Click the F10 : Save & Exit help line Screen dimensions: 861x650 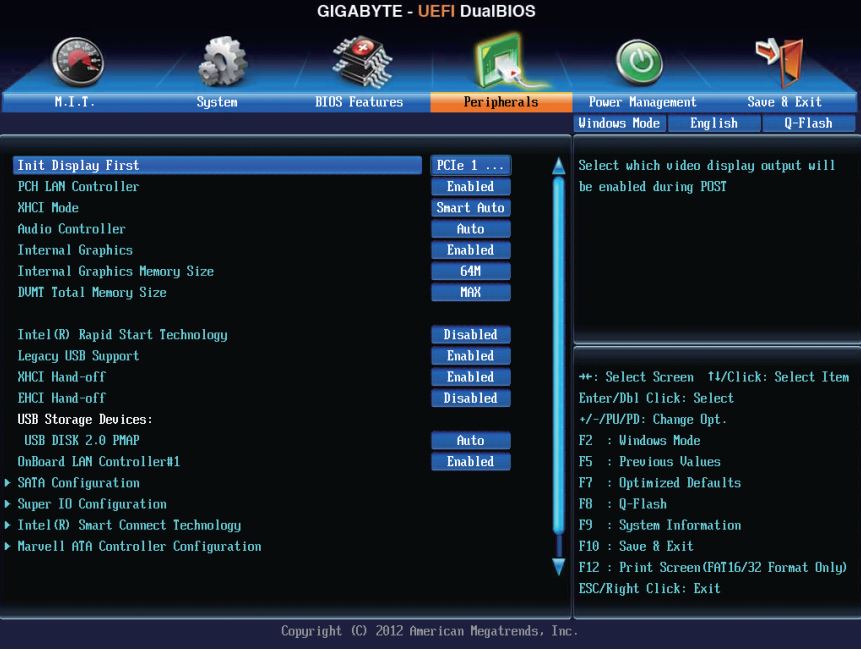pos(636,546)
